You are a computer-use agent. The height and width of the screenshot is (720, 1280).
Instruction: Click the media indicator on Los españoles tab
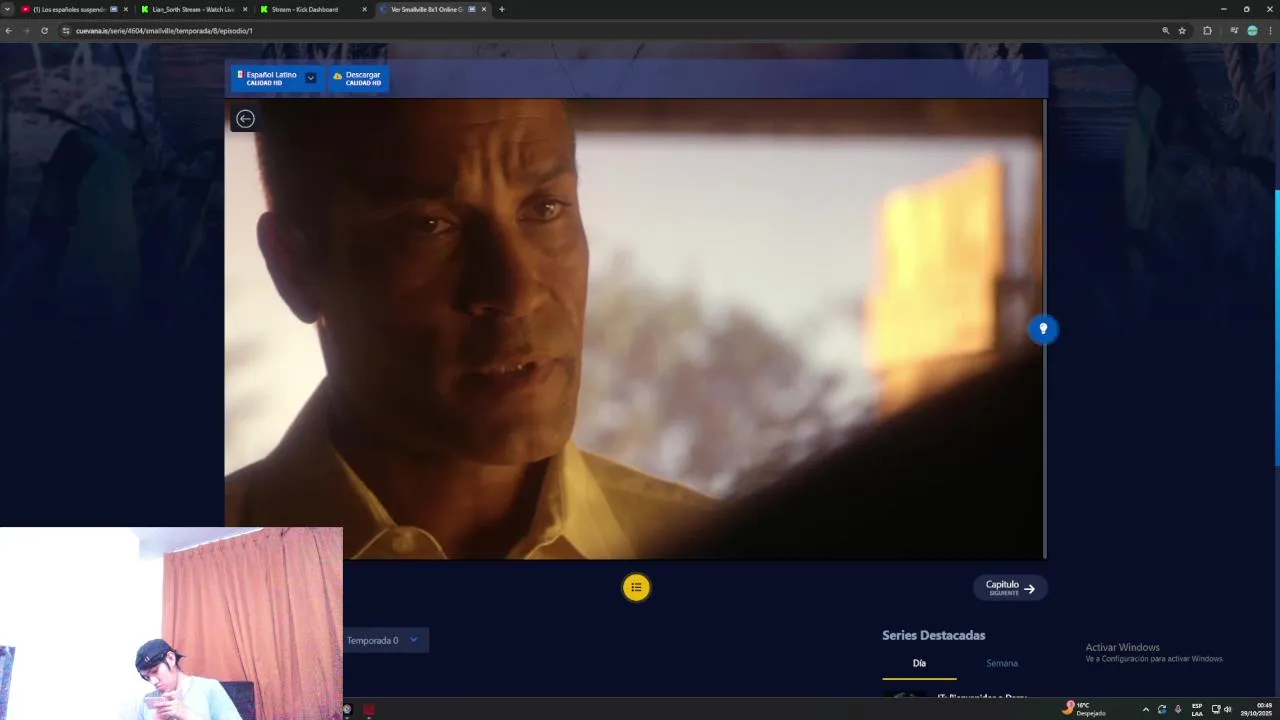tap(113, 9)
